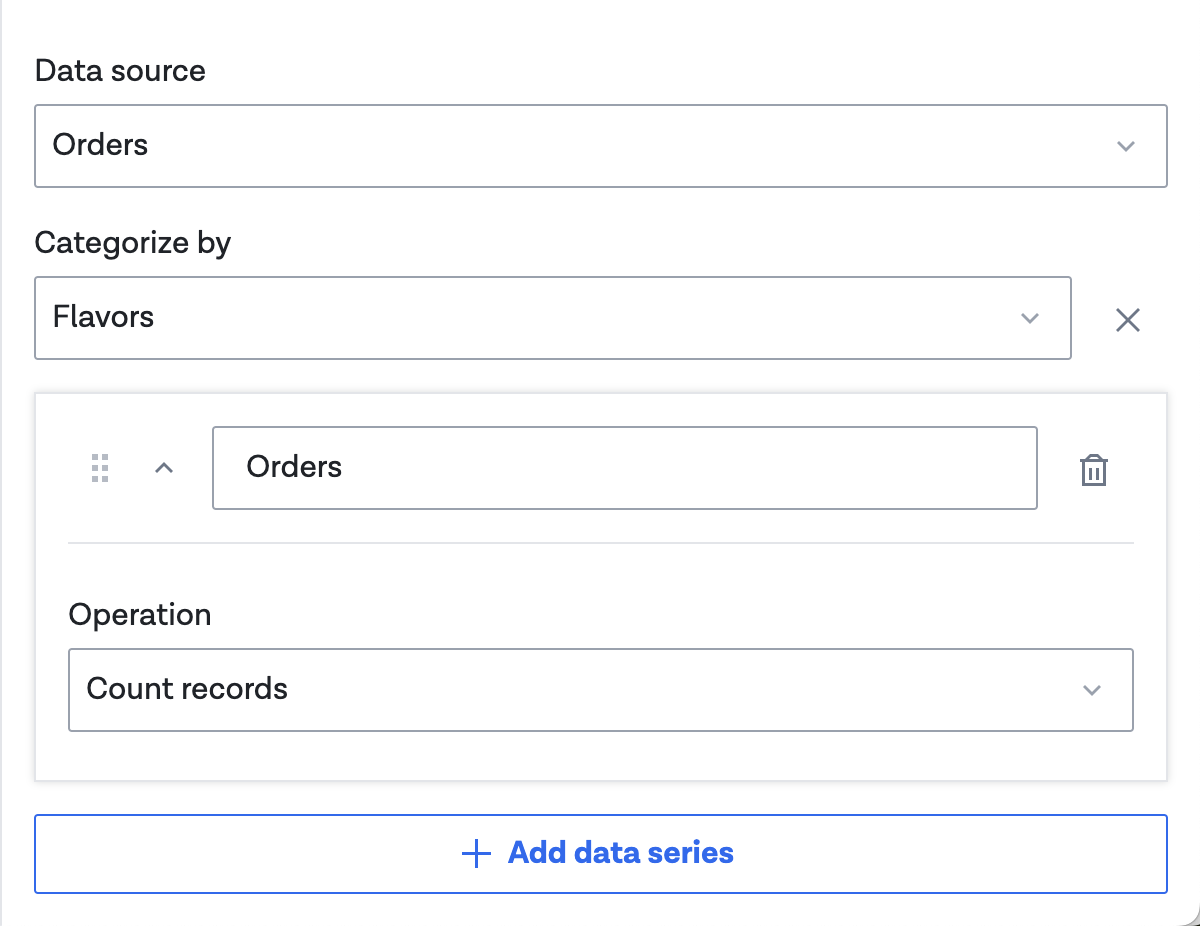Collapse the Orders data series panel
Screen dimensions: 1200x926
(x=164, y=468)
